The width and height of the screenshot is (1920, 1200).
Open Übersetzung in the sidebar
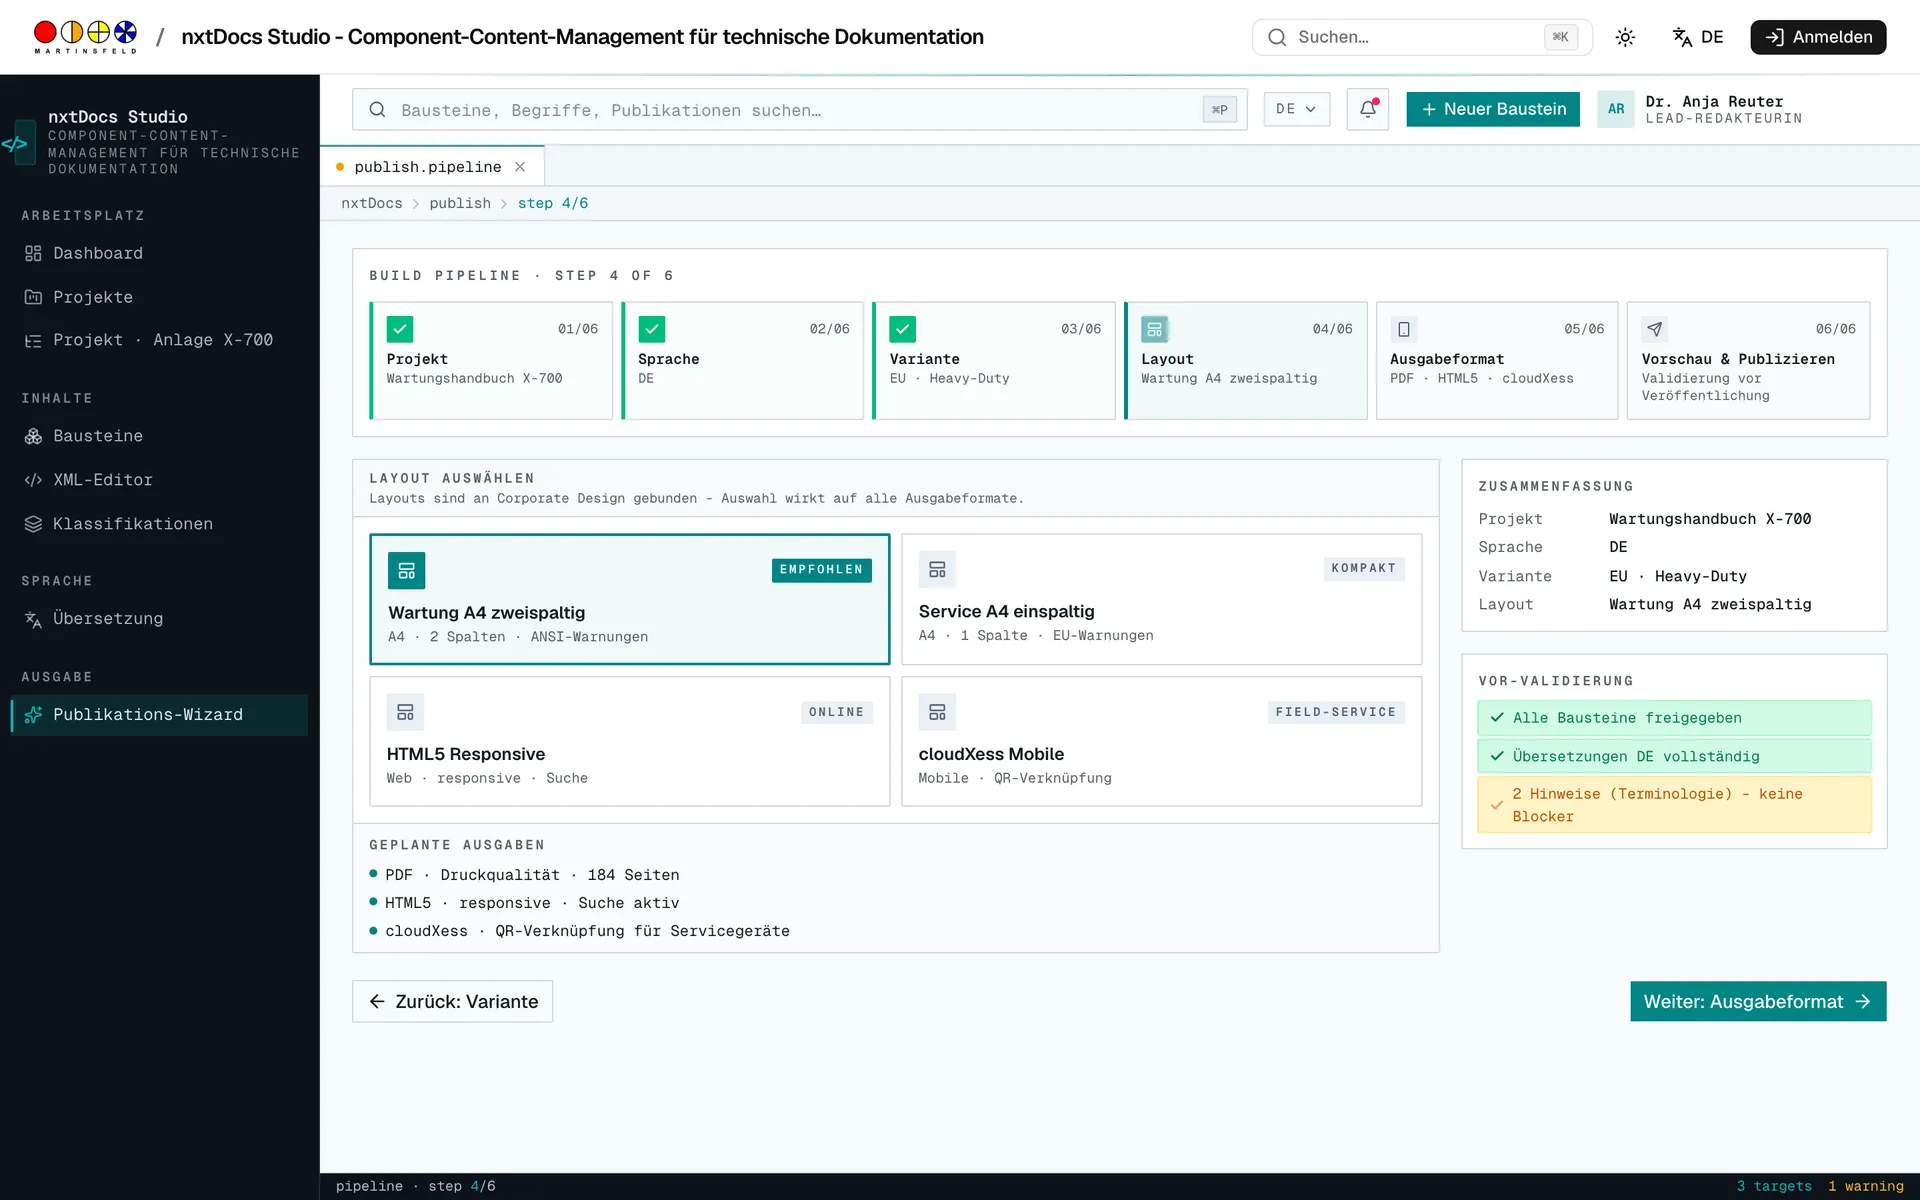(160, 619)
